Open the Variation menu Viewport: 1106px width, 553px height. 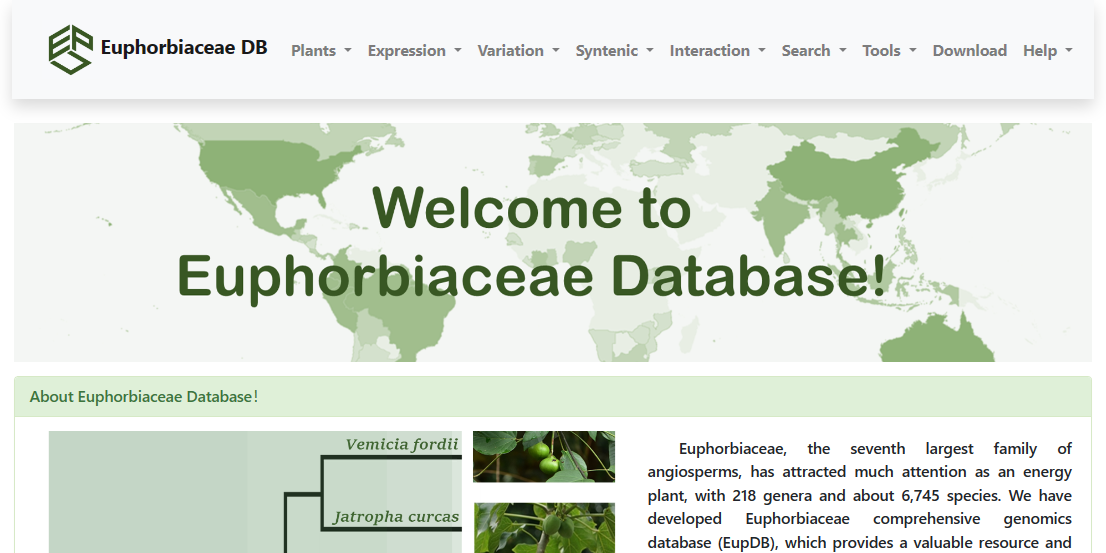[517, 51]
